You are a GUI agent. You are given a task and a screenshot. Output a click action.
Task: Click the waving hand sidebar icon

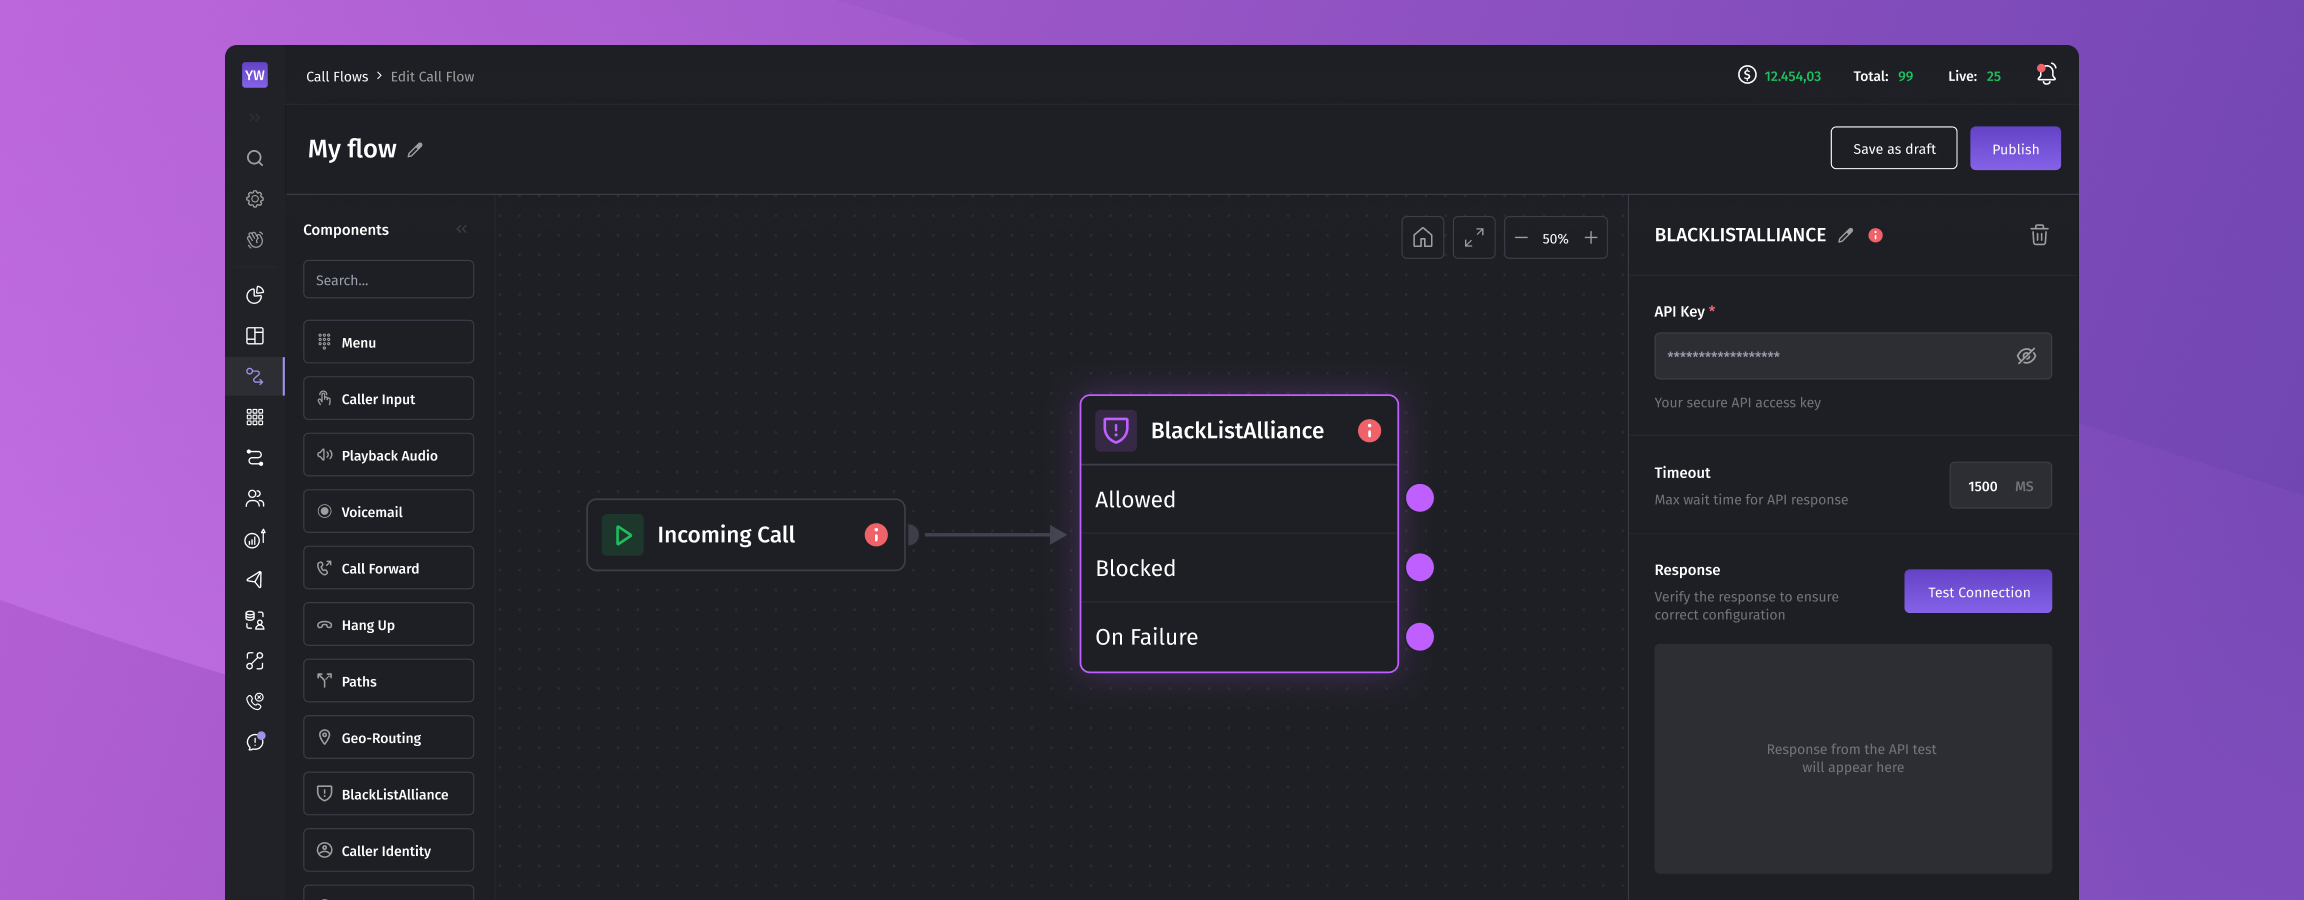coord(255,240)
